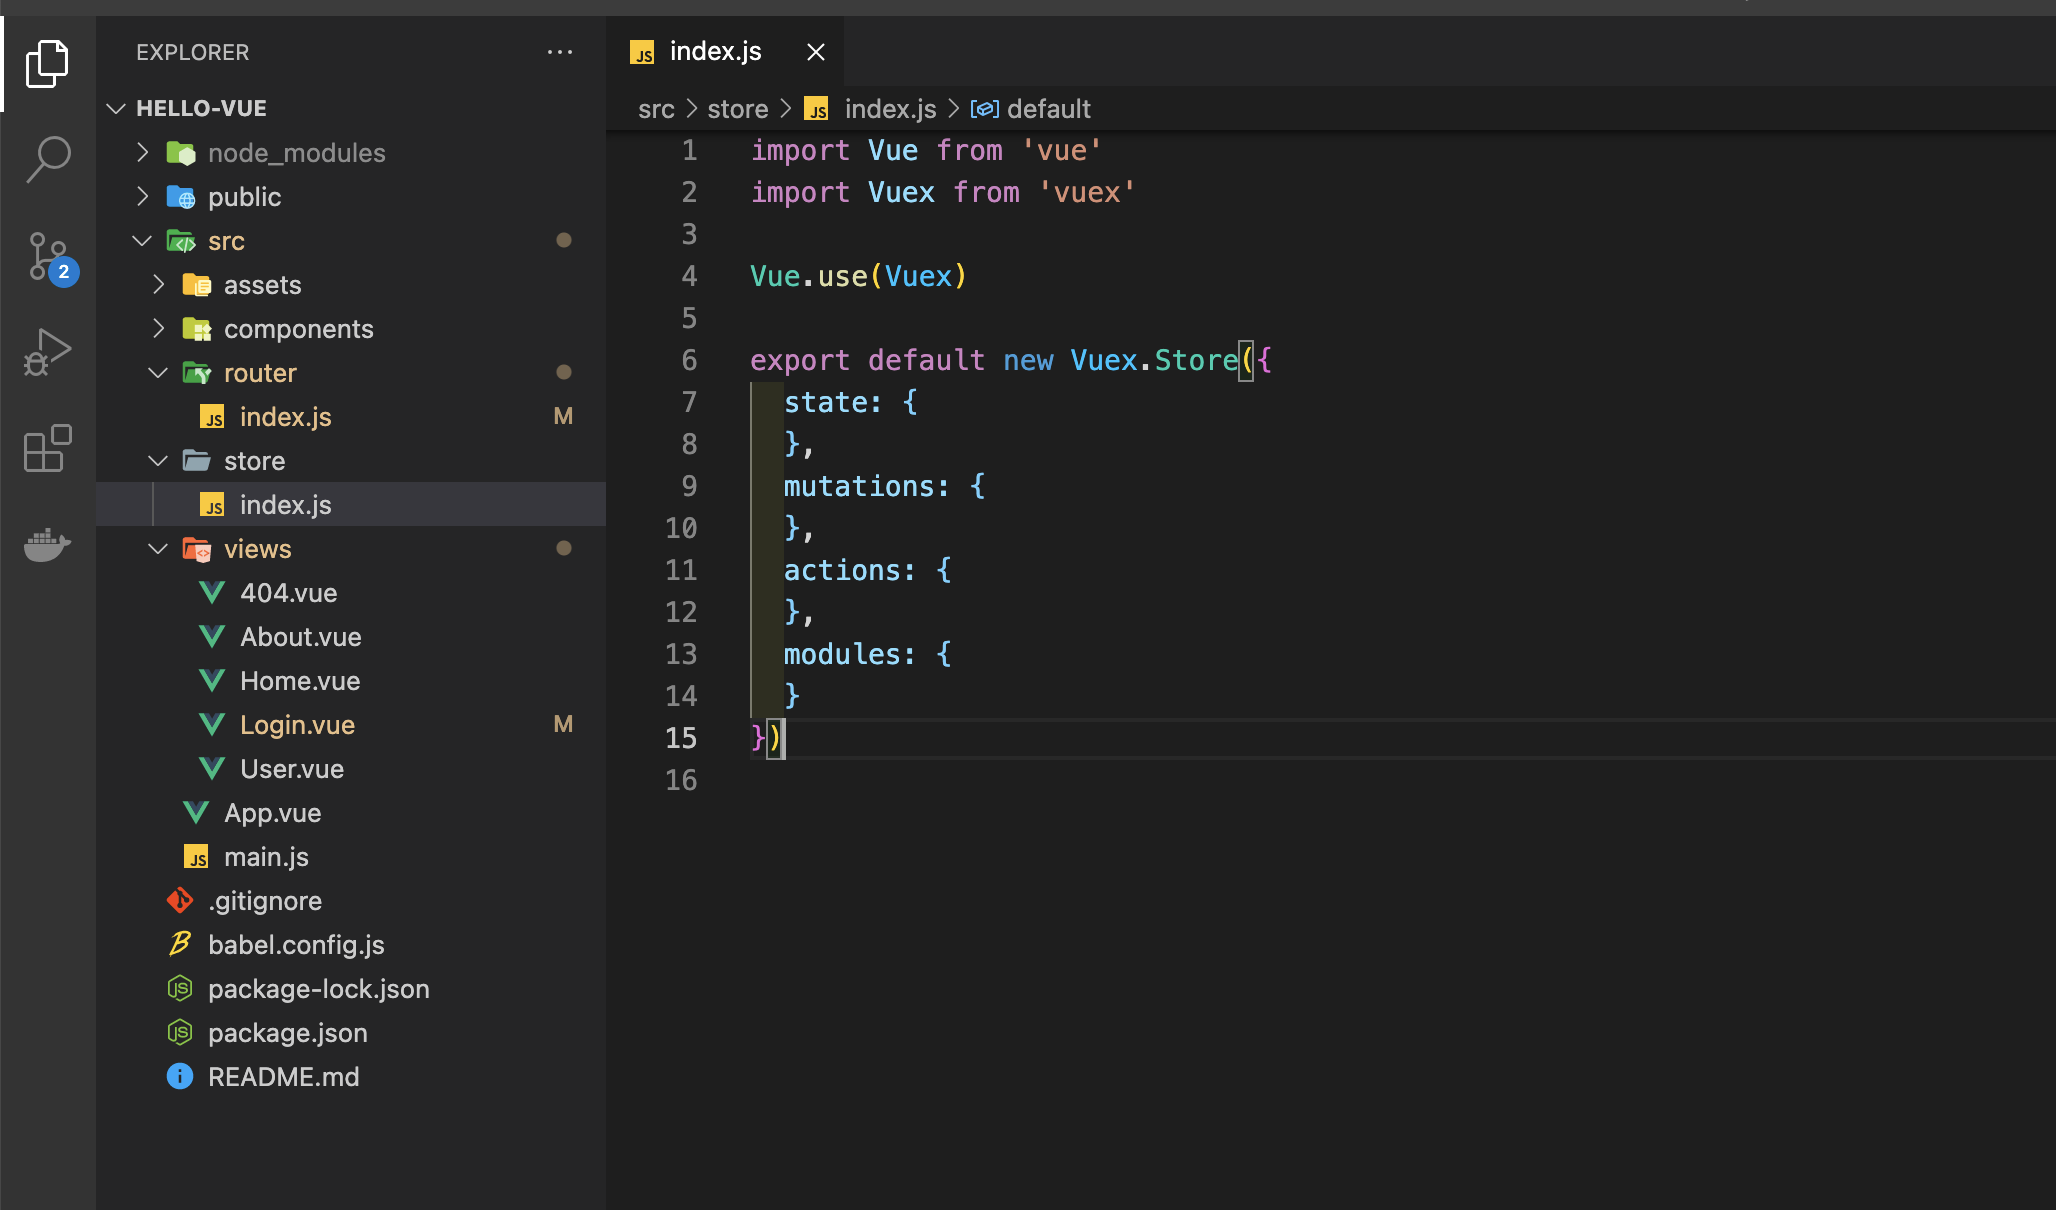
Task: Click the 'vuex' import string
Action: (x=1087, y=192)
